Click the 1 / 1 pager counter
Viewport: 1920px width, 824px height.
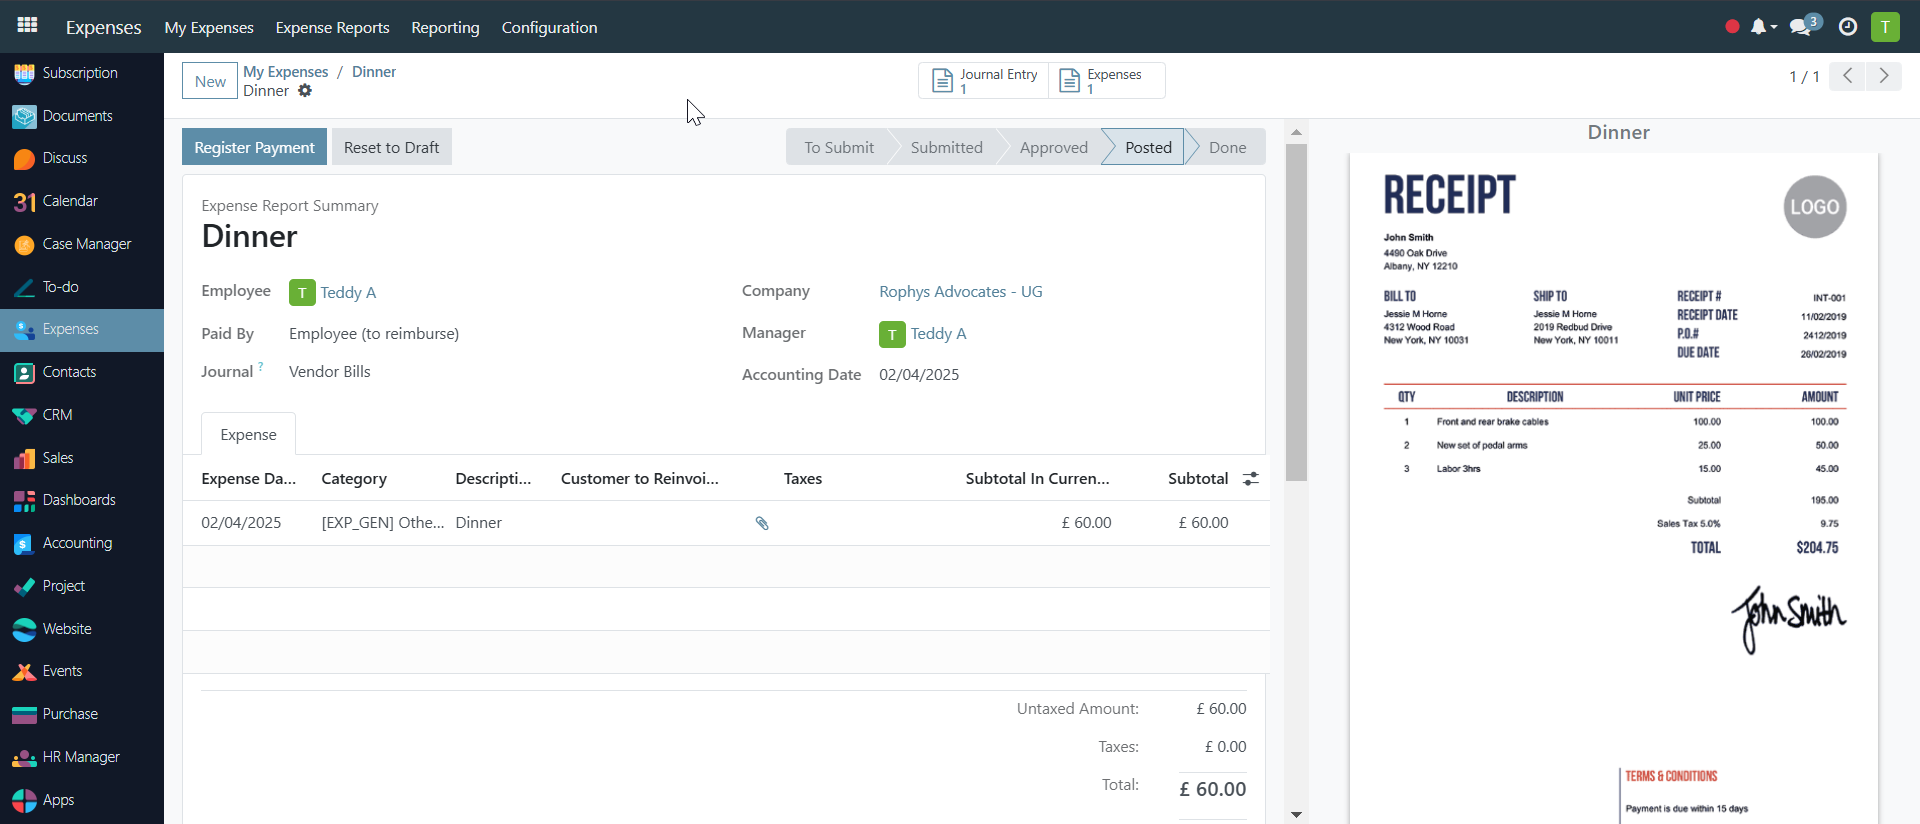pyautogui.click(x=1804, y=76)
